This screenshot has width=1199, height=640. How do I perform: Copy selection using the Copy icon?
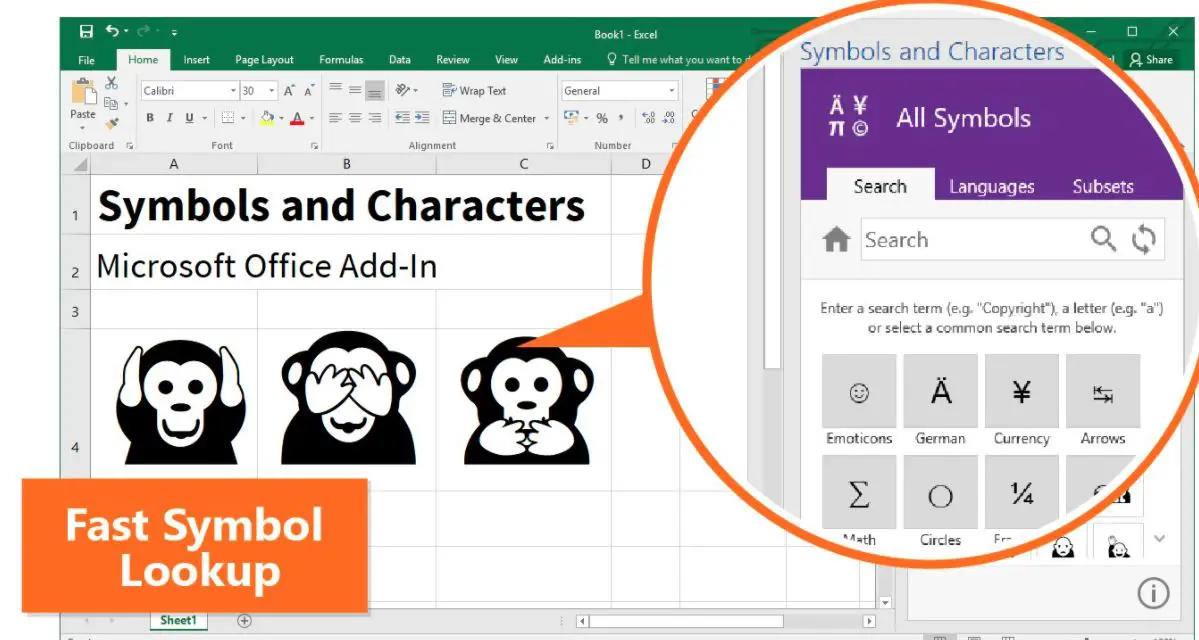110,103
